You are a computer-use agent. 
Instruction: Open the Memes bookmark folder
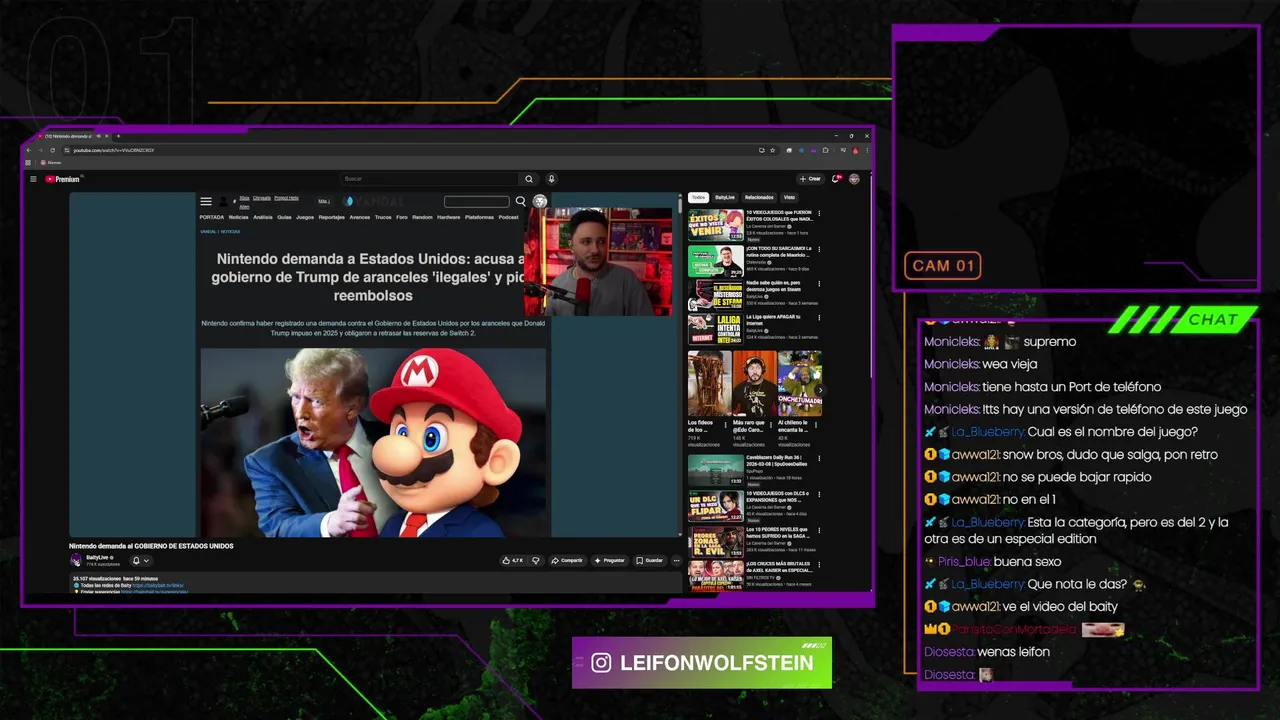52,162
